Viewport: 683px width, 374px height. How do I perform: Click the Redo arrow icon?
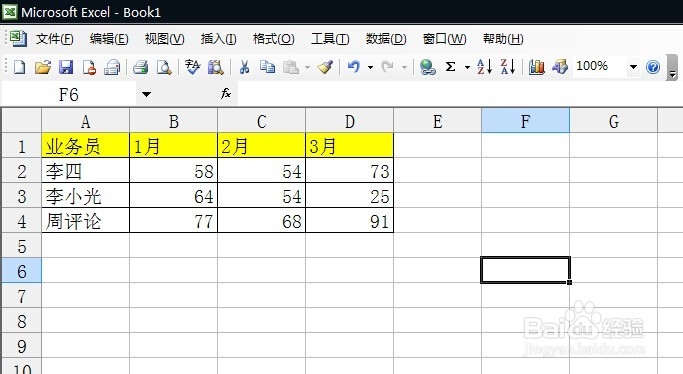[387, 67]
